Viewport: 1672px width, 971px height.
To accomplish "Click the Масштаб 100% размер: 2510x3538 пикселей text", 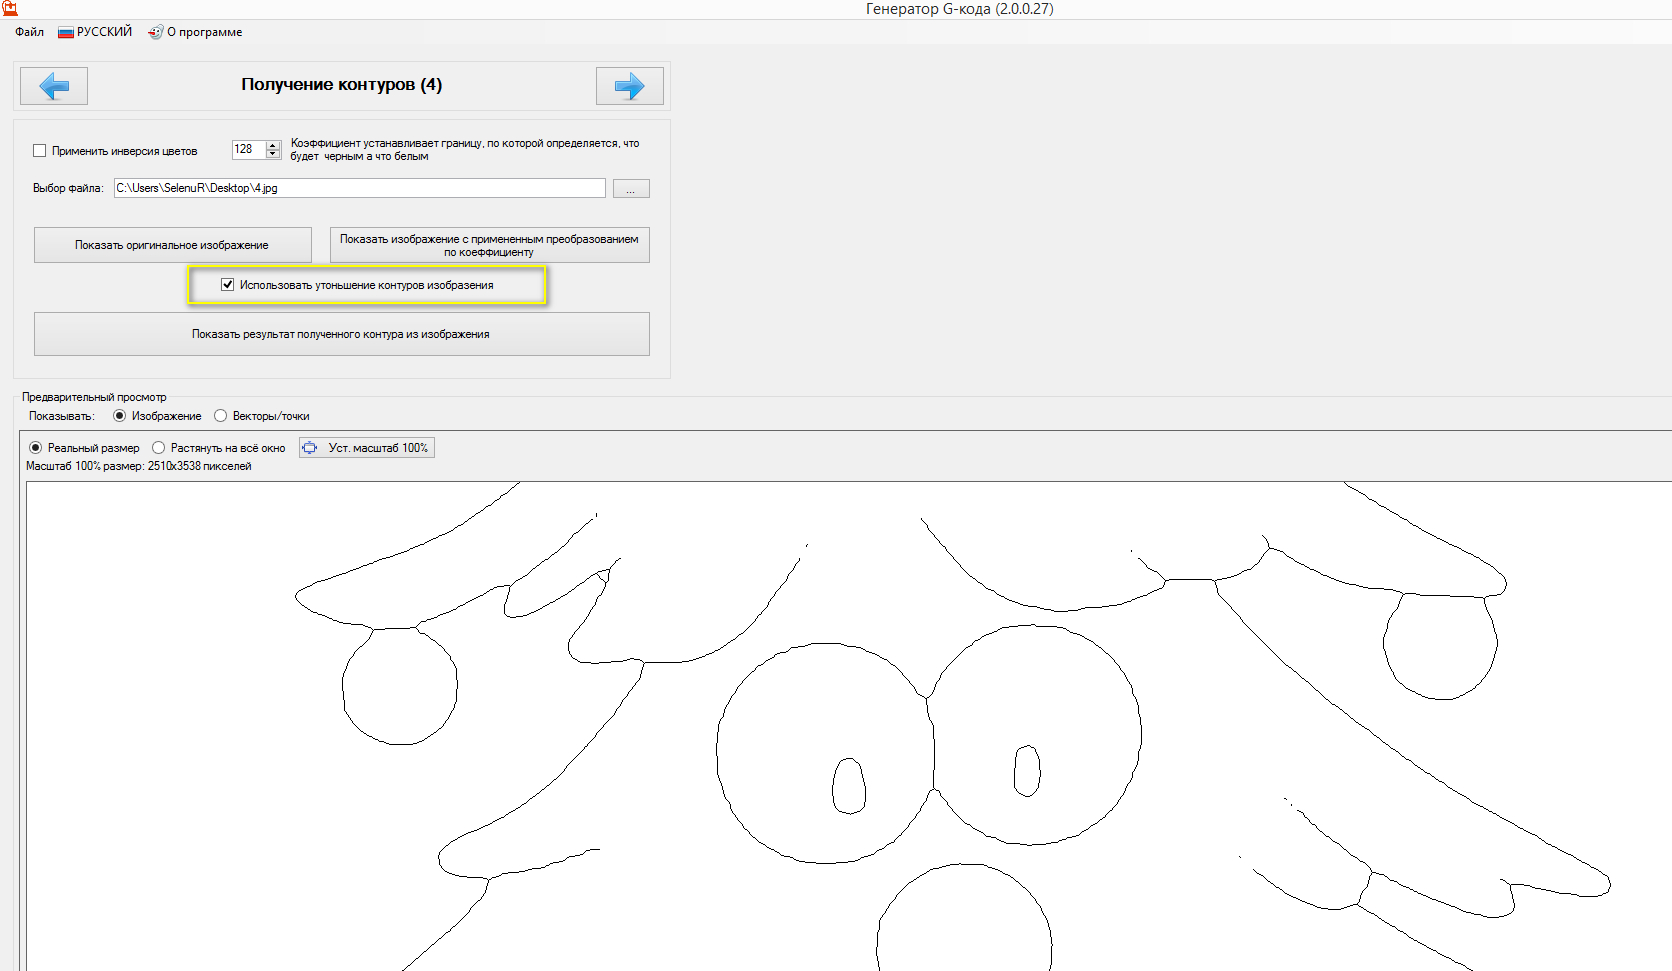I will pos(139,466).
